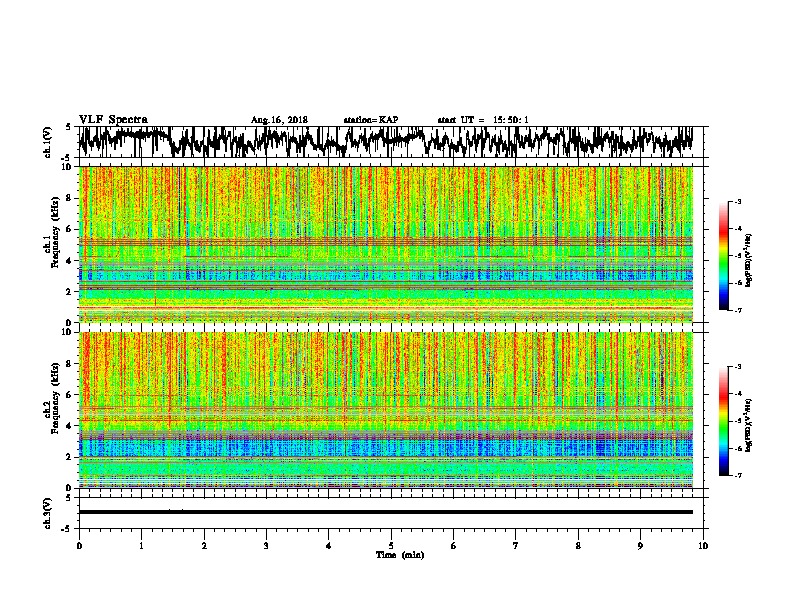Click the ch.2 PSD color scale bar
The height and width of the screenshot is (612, 792).
(x=724, y=421)
